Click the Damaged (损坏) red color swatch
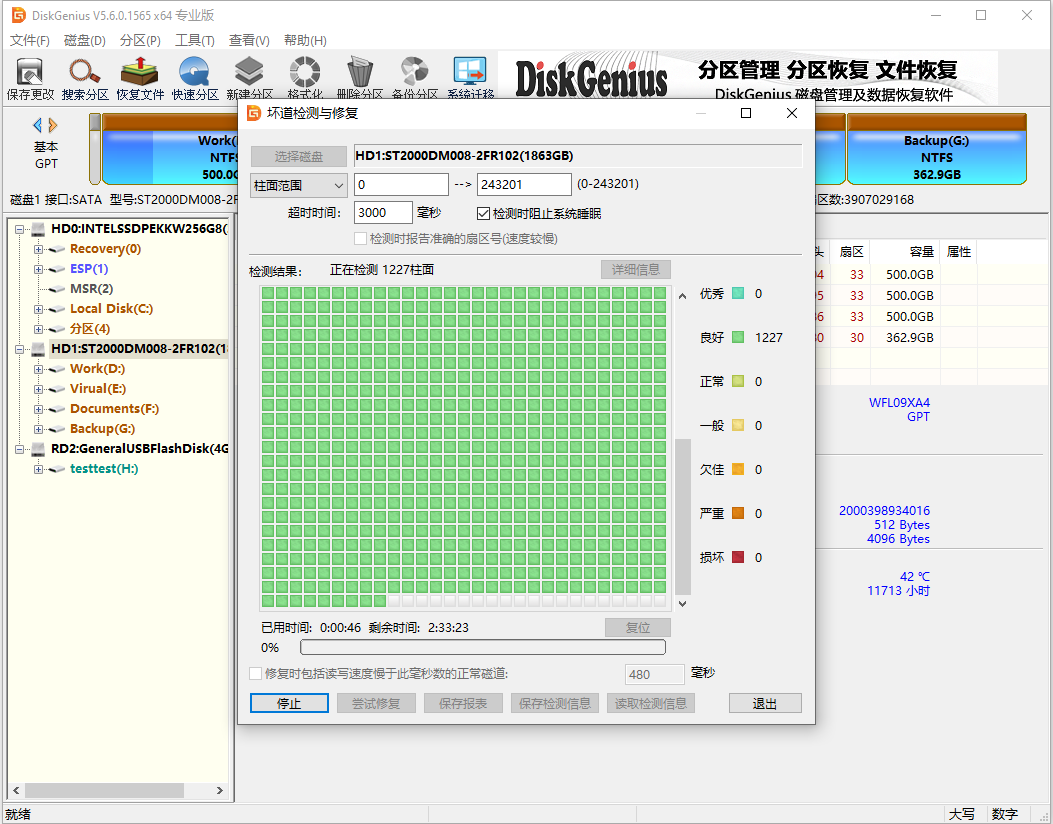The image size is (1053, 824). point(738,557)
